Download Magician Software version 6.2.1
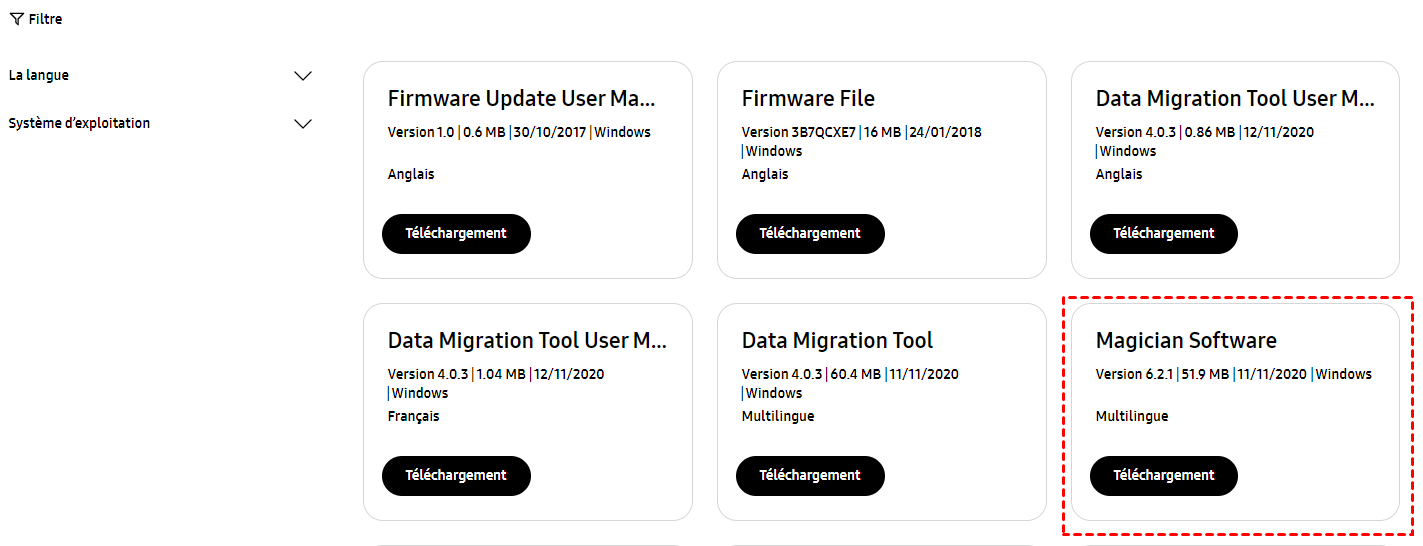The height and width of the screenshot is (546, 1423). click(x=1164, y=475)
